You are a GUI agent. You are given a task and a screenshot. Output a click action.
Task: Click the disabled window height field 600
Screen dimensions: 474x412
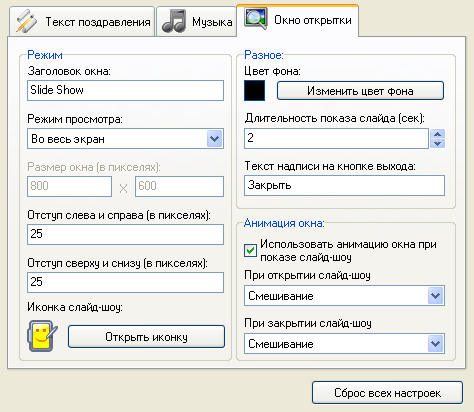click(179, 186)
